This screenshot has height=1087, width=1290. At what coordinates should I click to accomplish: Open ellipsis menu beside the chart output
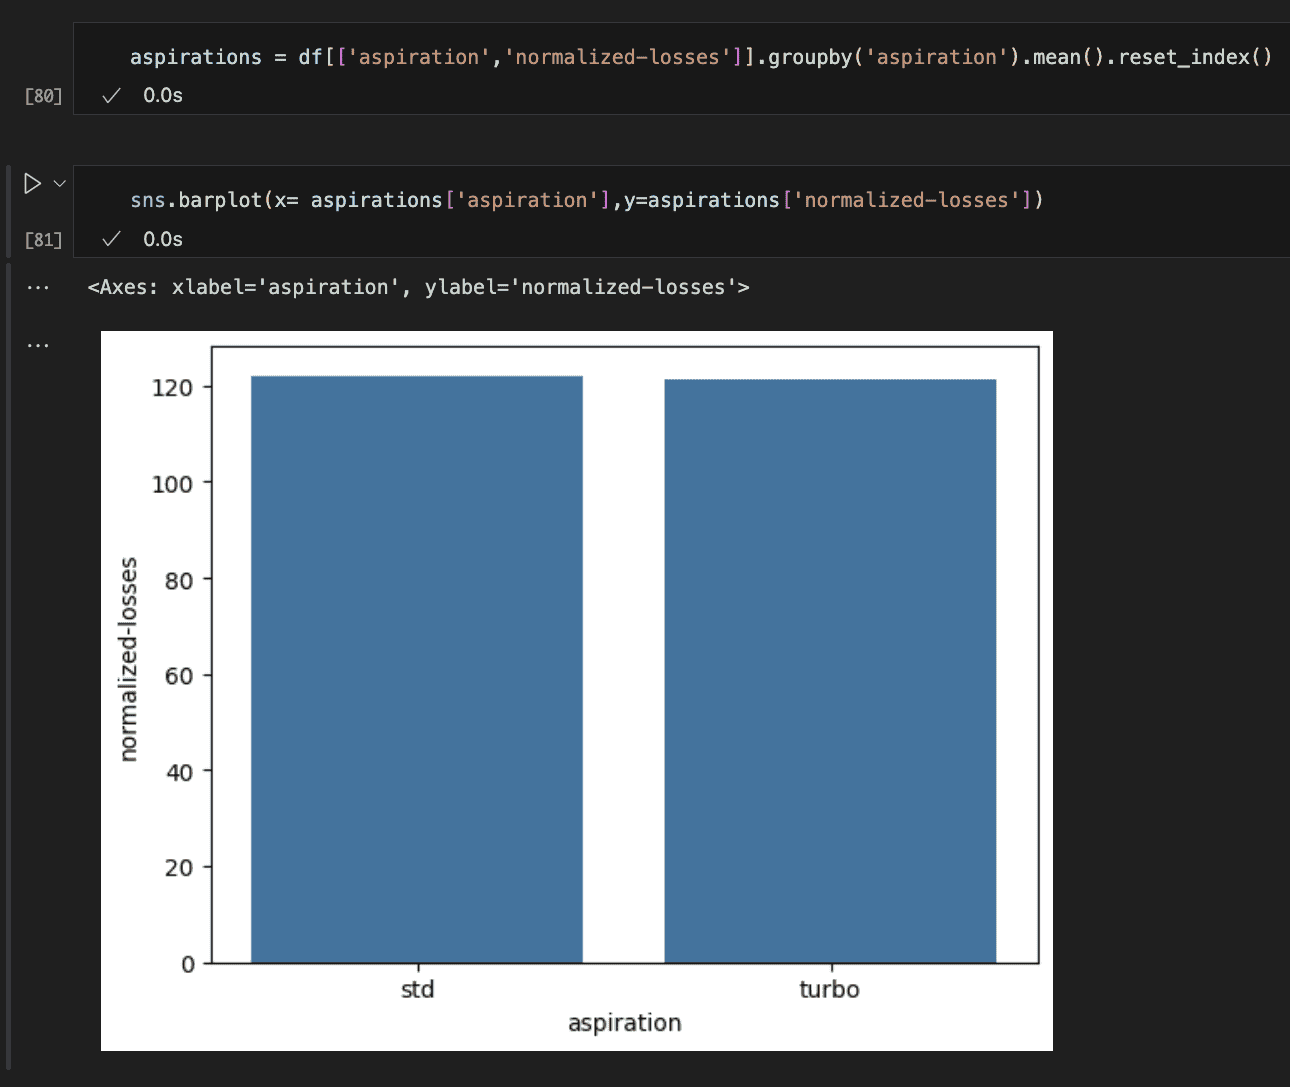pyautogui.click(x=38, y=346)
